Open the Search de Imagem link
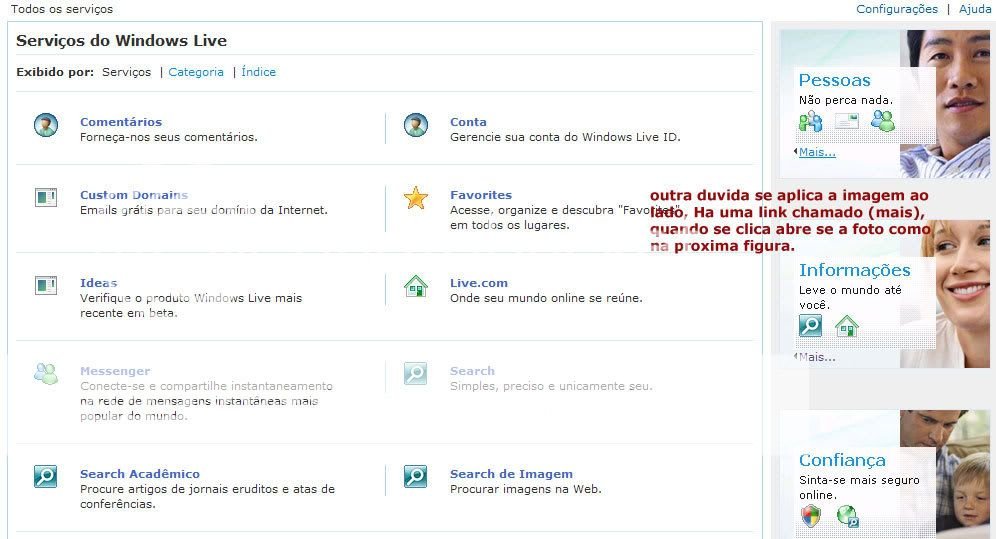The image size is (996, 539). 511,474
